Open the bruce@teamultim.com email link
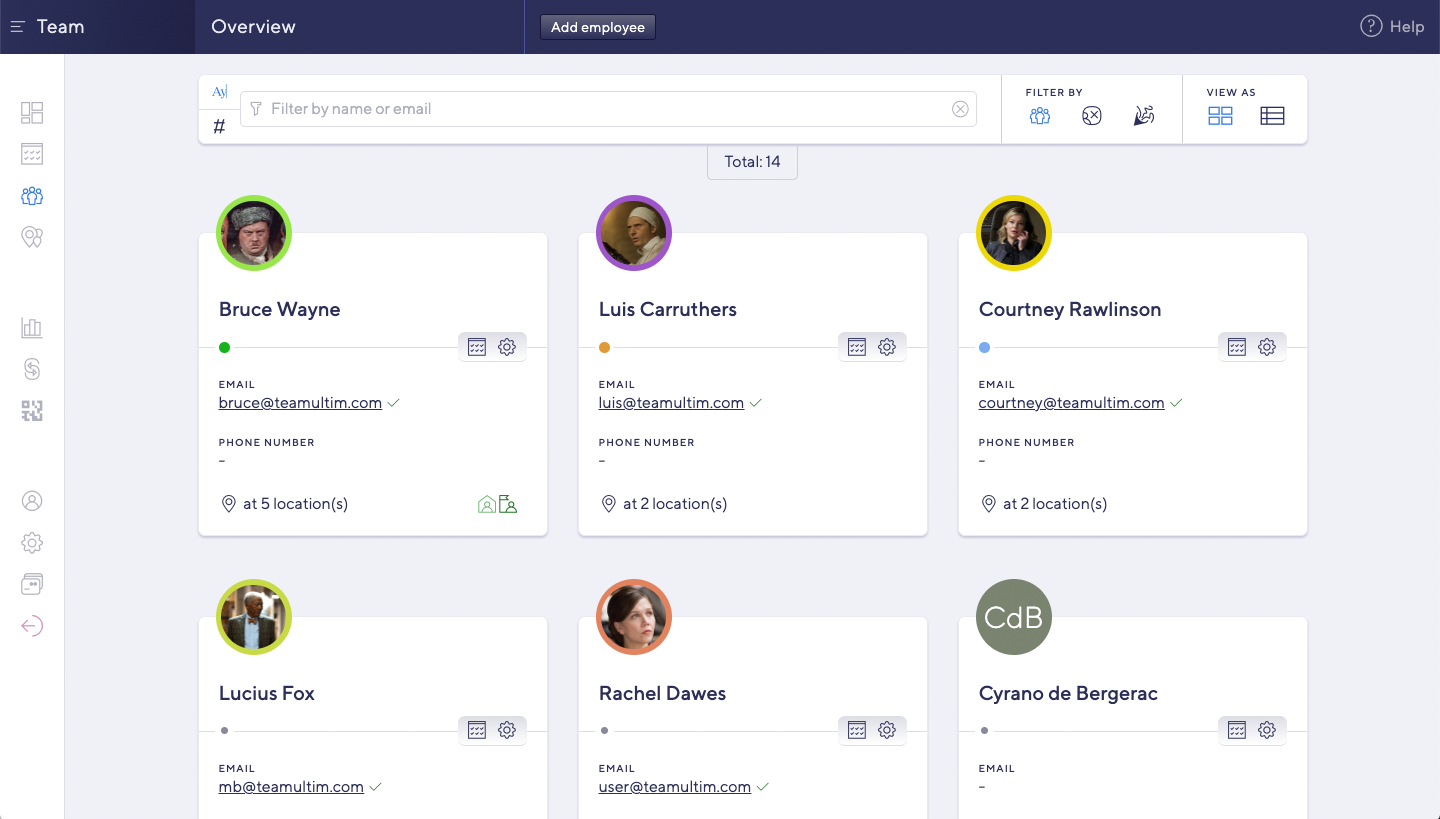1440x819 pixels. click(300, 403)
